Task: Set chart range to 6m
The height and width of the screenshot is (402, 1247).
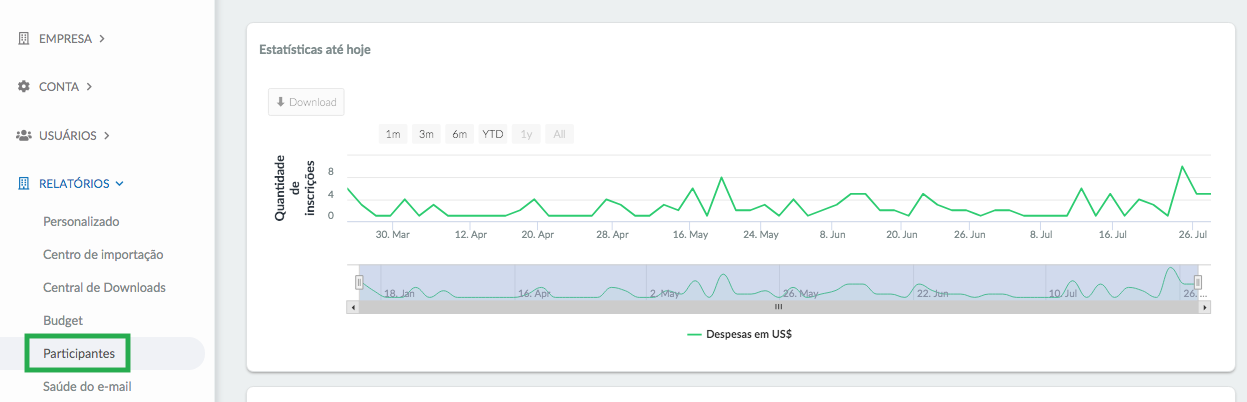Action: point(459,134)
